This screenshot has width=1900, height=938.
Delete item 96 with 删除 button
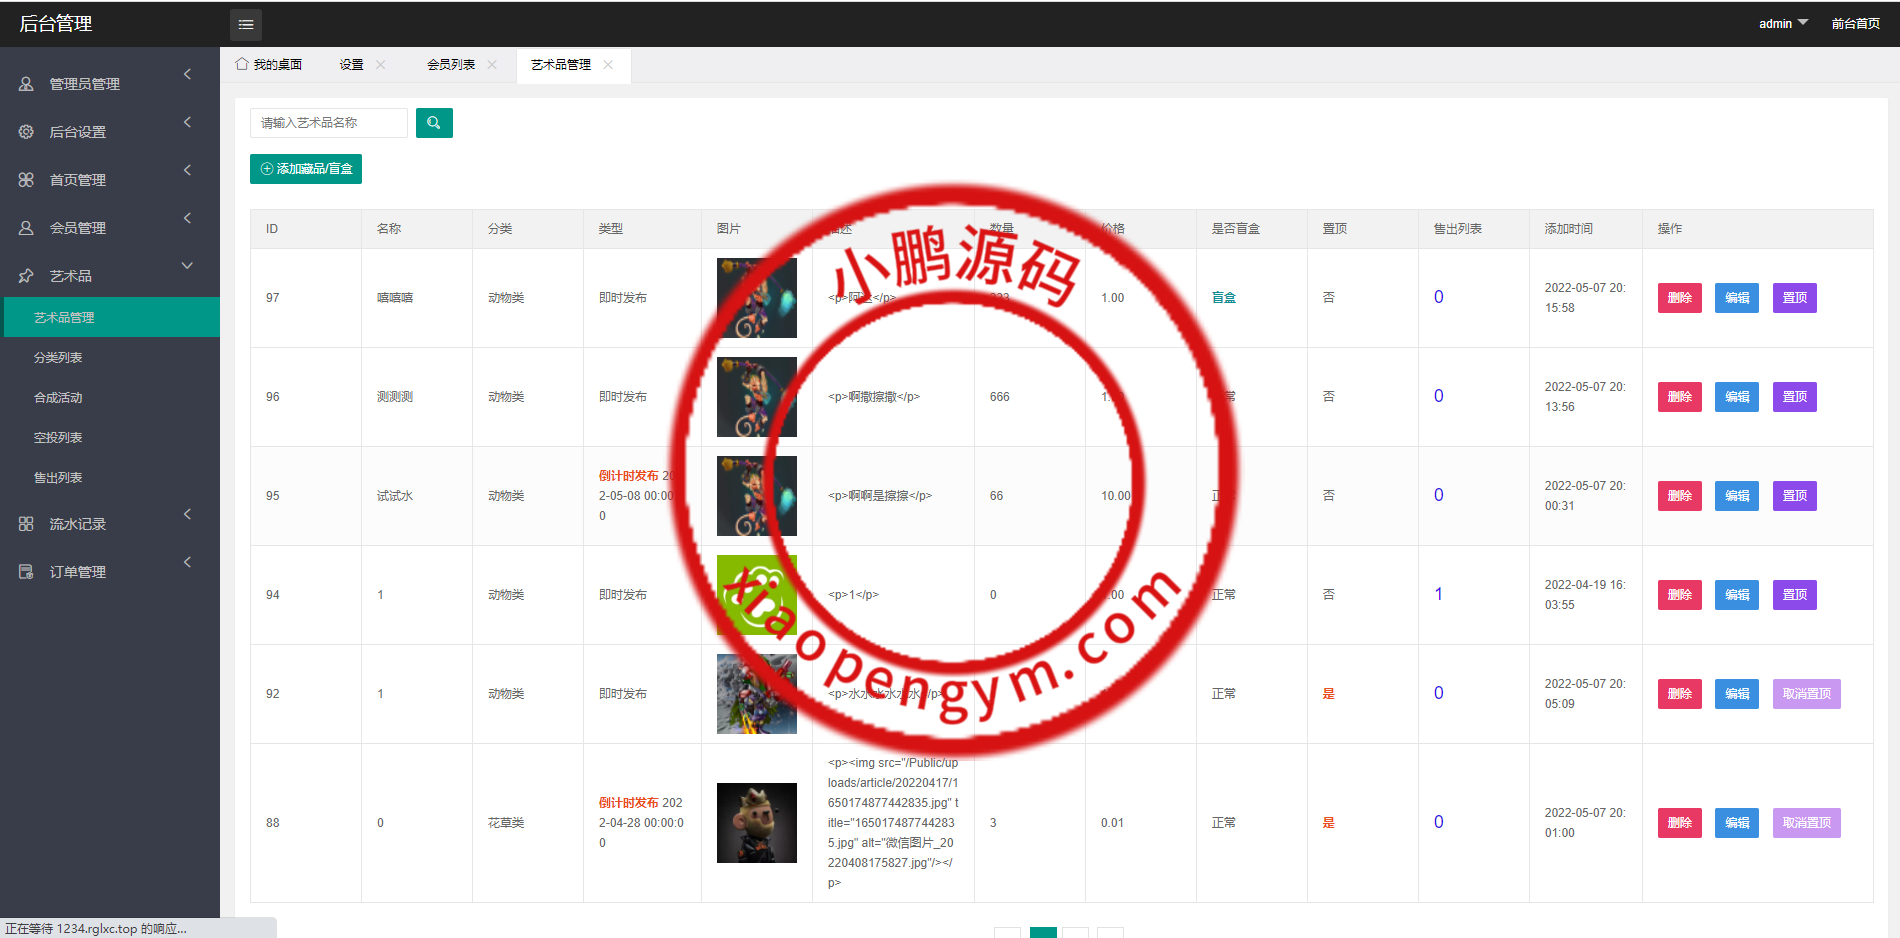pyautogui.click(x=1679, y=397)
